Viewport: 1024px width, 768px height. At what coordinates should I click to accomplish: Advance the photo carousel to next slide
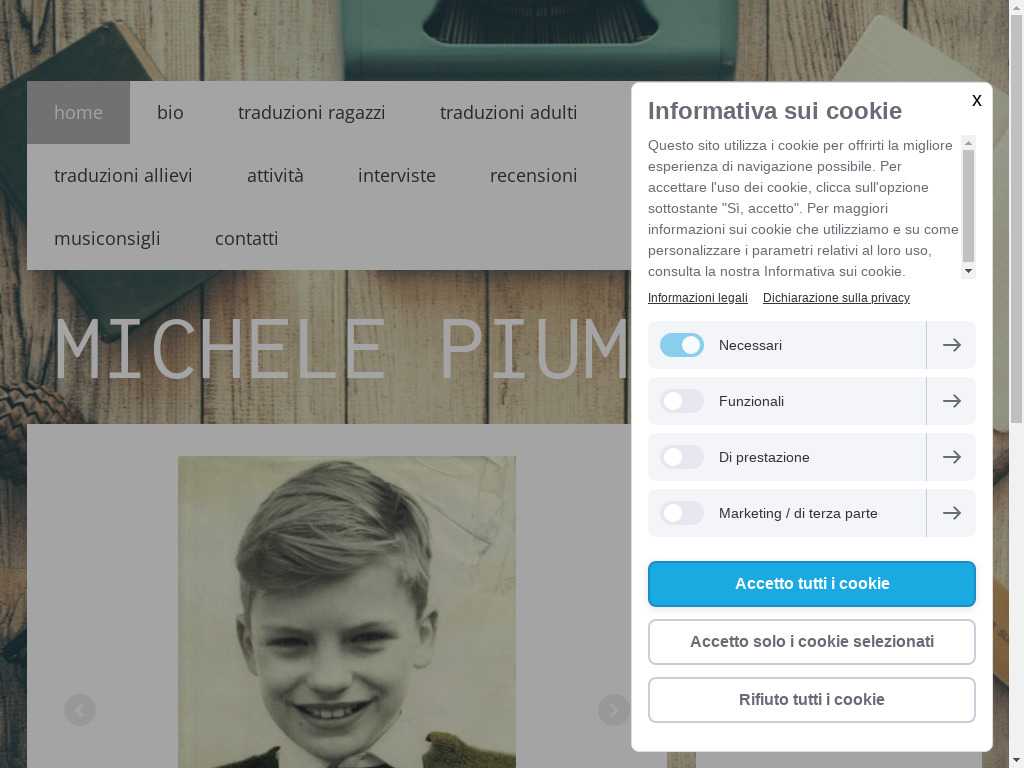pos(614,710)
